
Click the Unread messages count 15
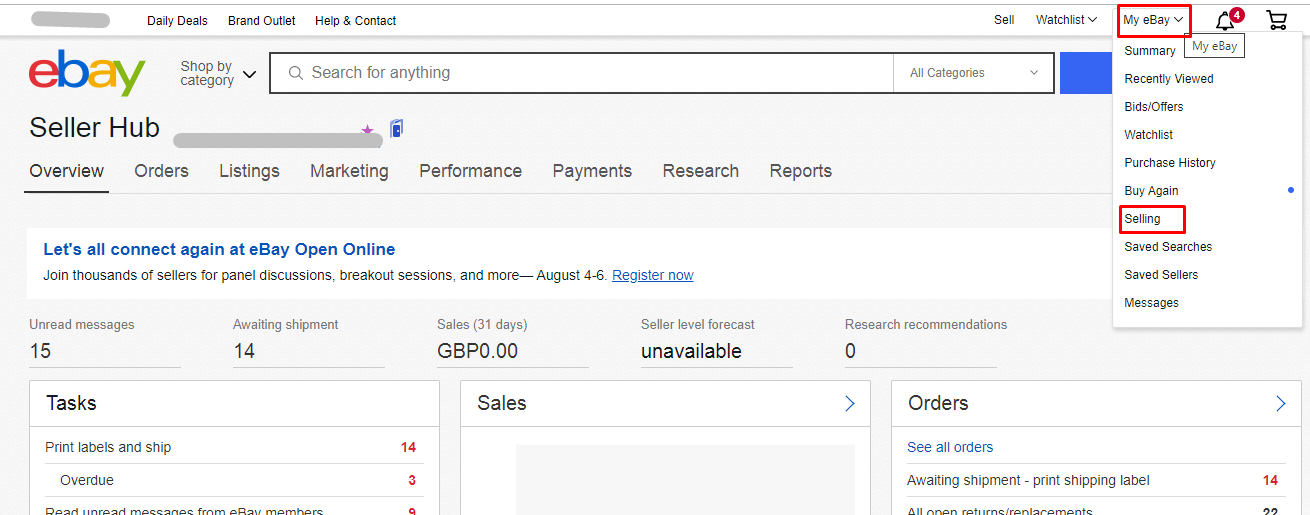(x=40, y=351)
